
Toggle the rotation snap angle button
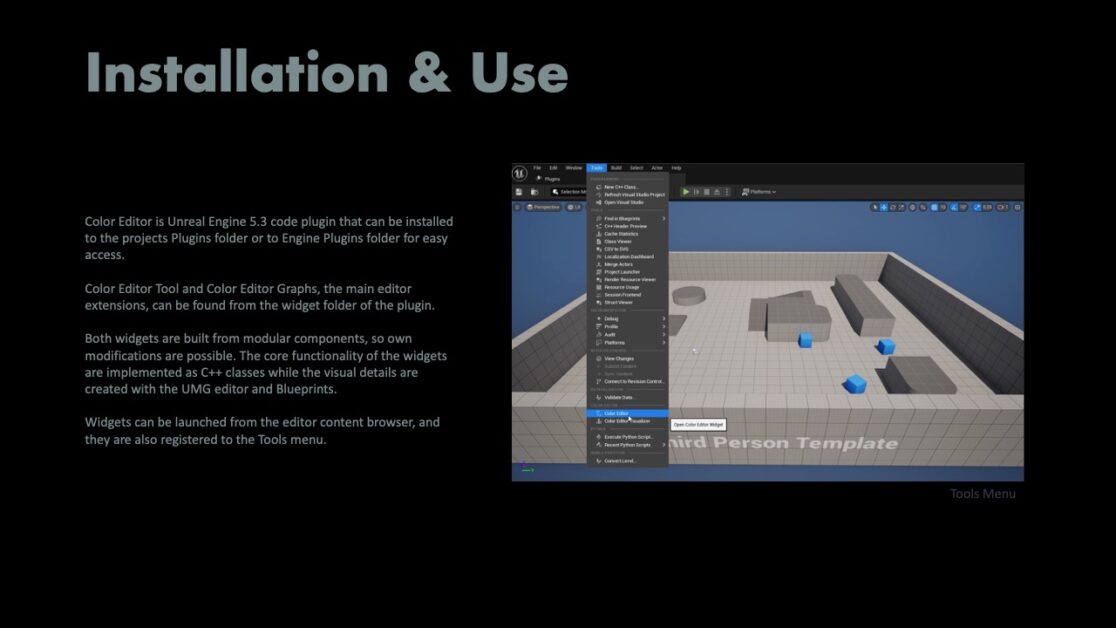(x=954, y=207)
